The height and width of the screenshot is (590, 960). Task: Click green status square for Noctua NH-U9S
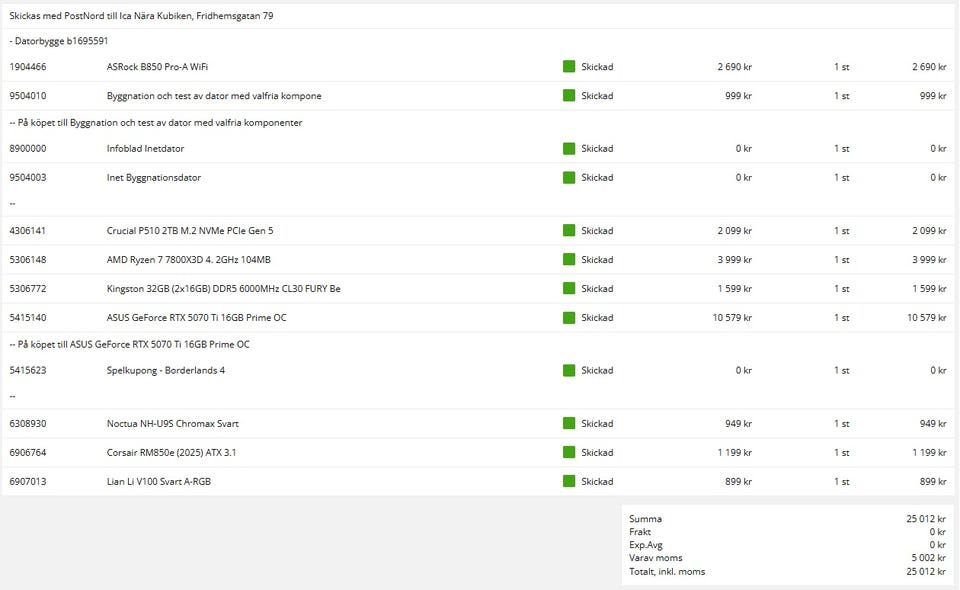pos(569,424)
